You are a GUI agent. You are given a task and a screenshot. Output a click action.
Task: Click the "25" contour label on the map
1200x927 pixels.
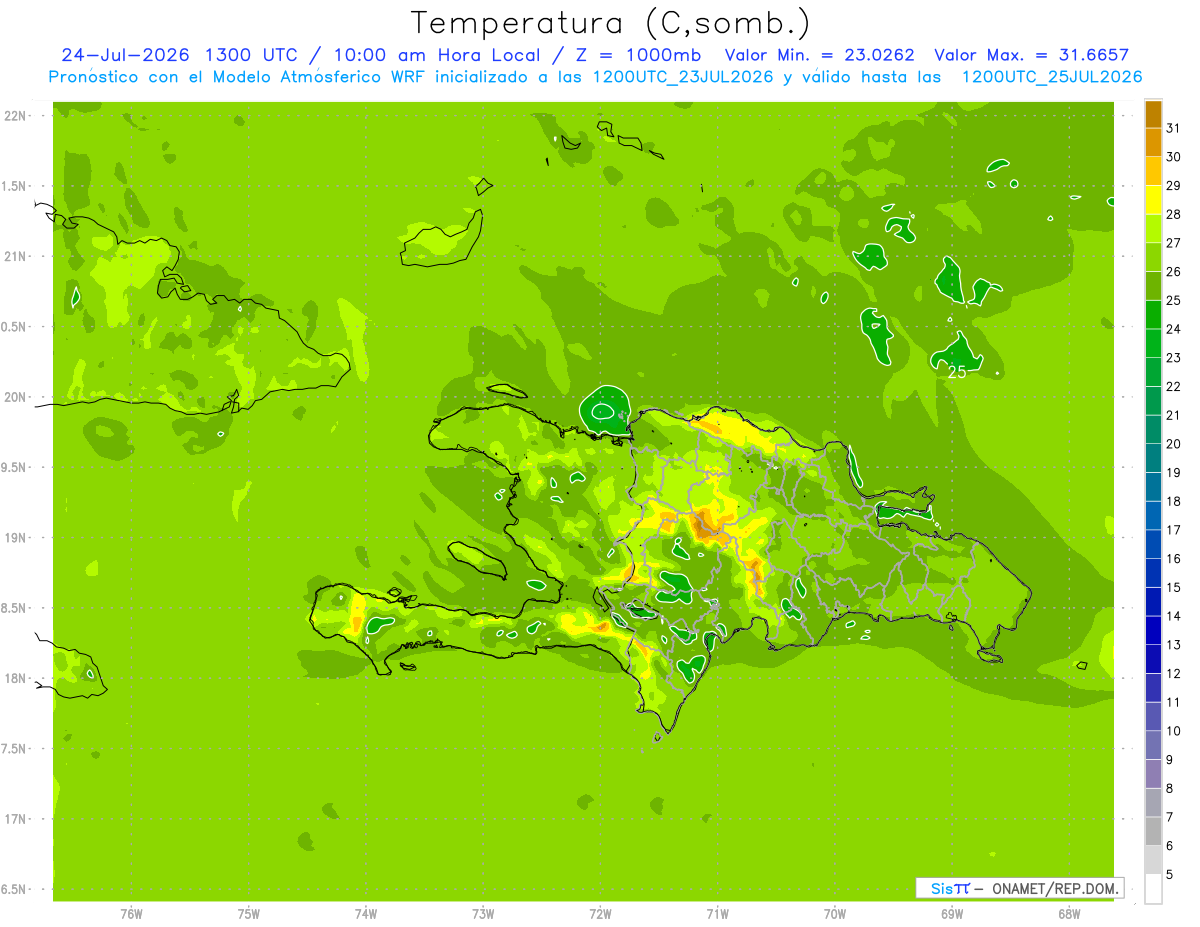coord(957,372)
